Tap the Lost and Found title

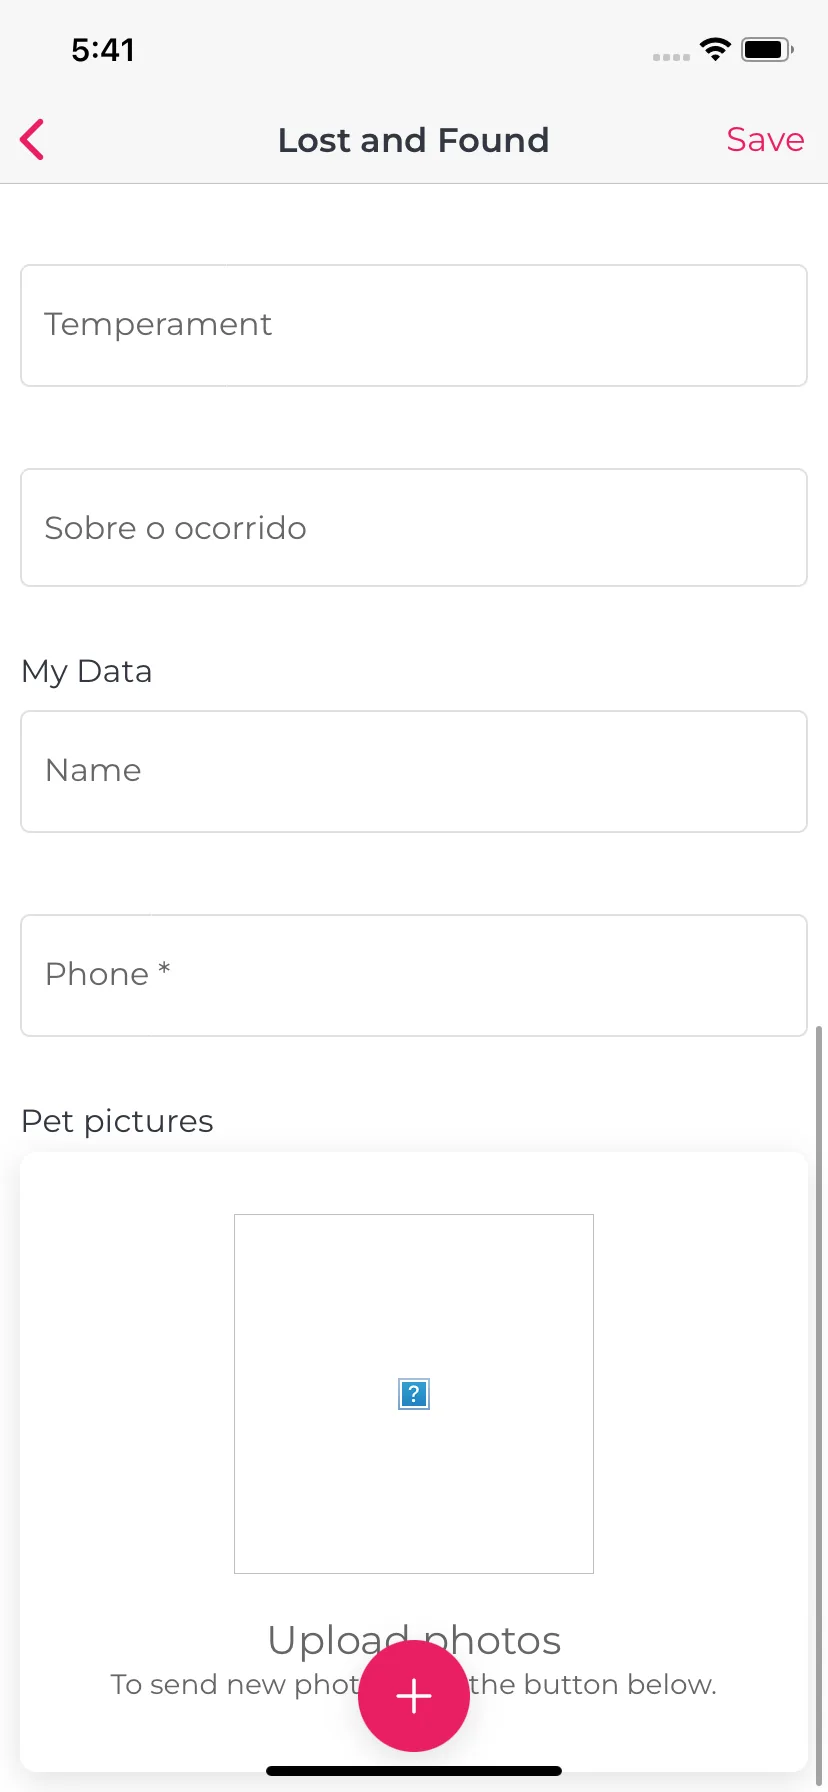click(414, 140)
